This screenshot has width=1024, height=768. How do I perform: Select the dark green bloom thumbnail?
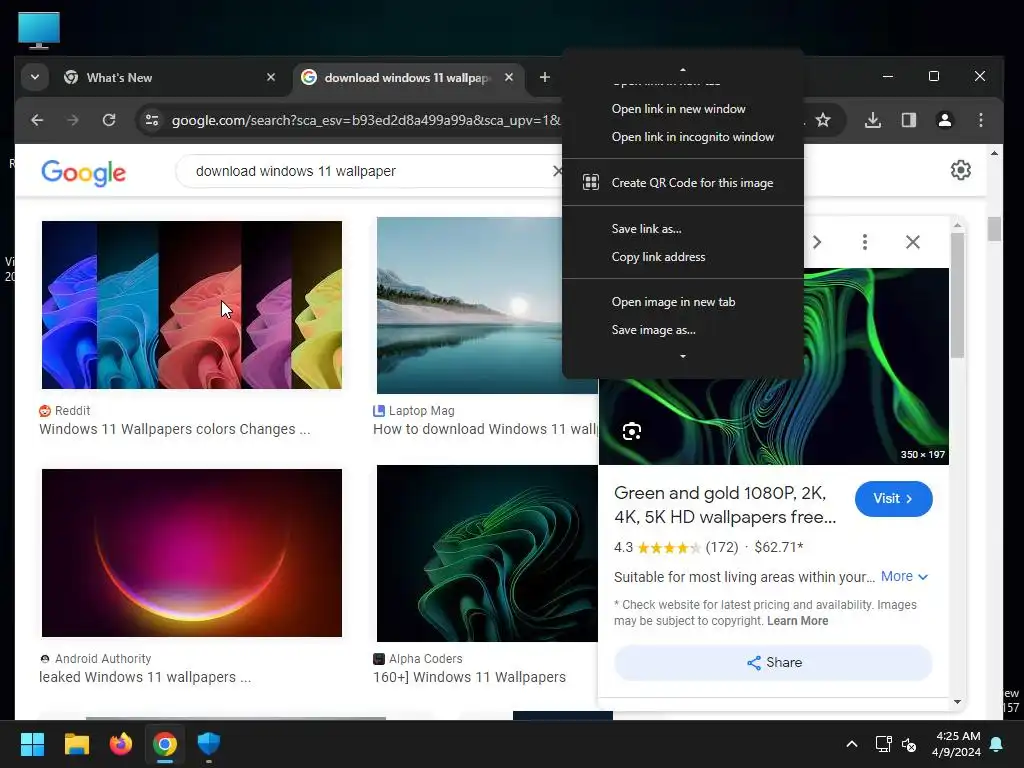[x=487, y=553]
